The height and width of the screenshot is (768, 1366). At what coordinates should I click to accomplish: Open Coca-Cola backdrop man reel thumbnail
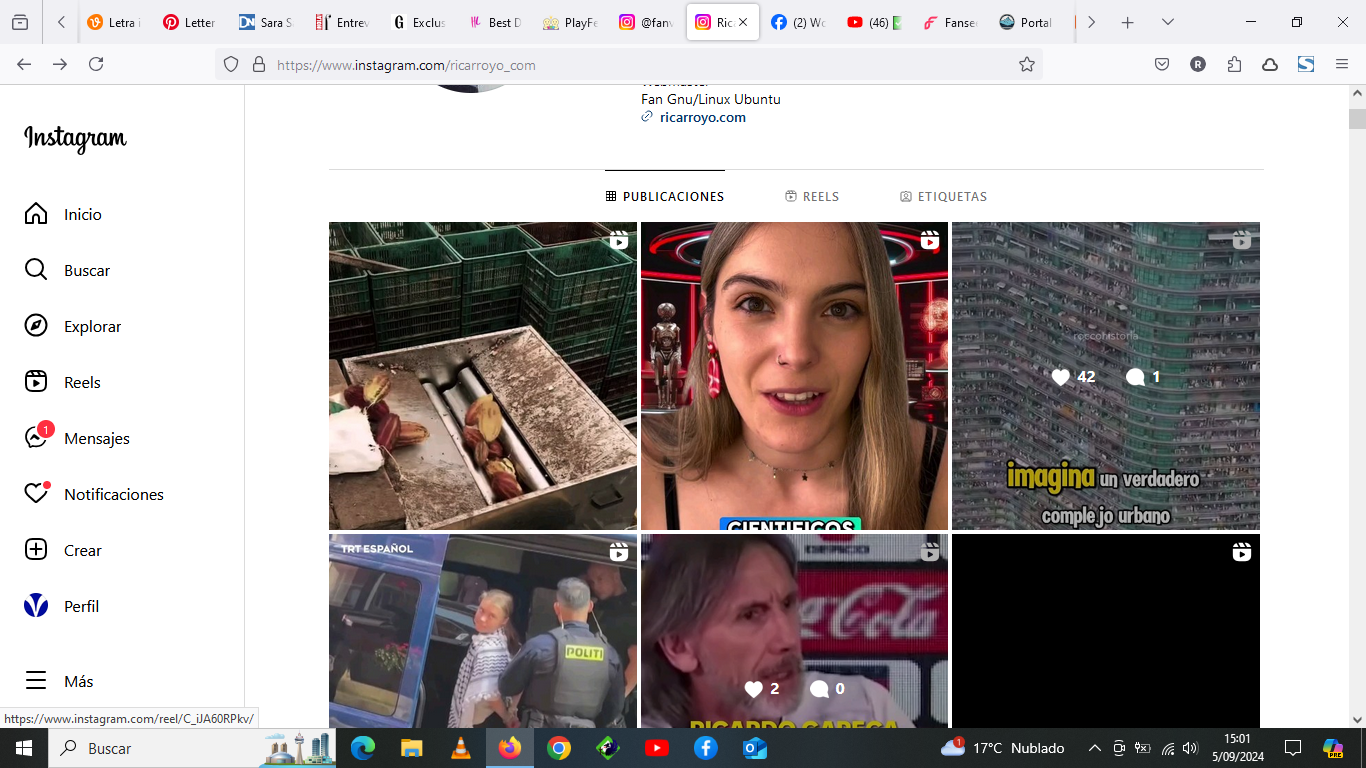[x=794, y=631]
